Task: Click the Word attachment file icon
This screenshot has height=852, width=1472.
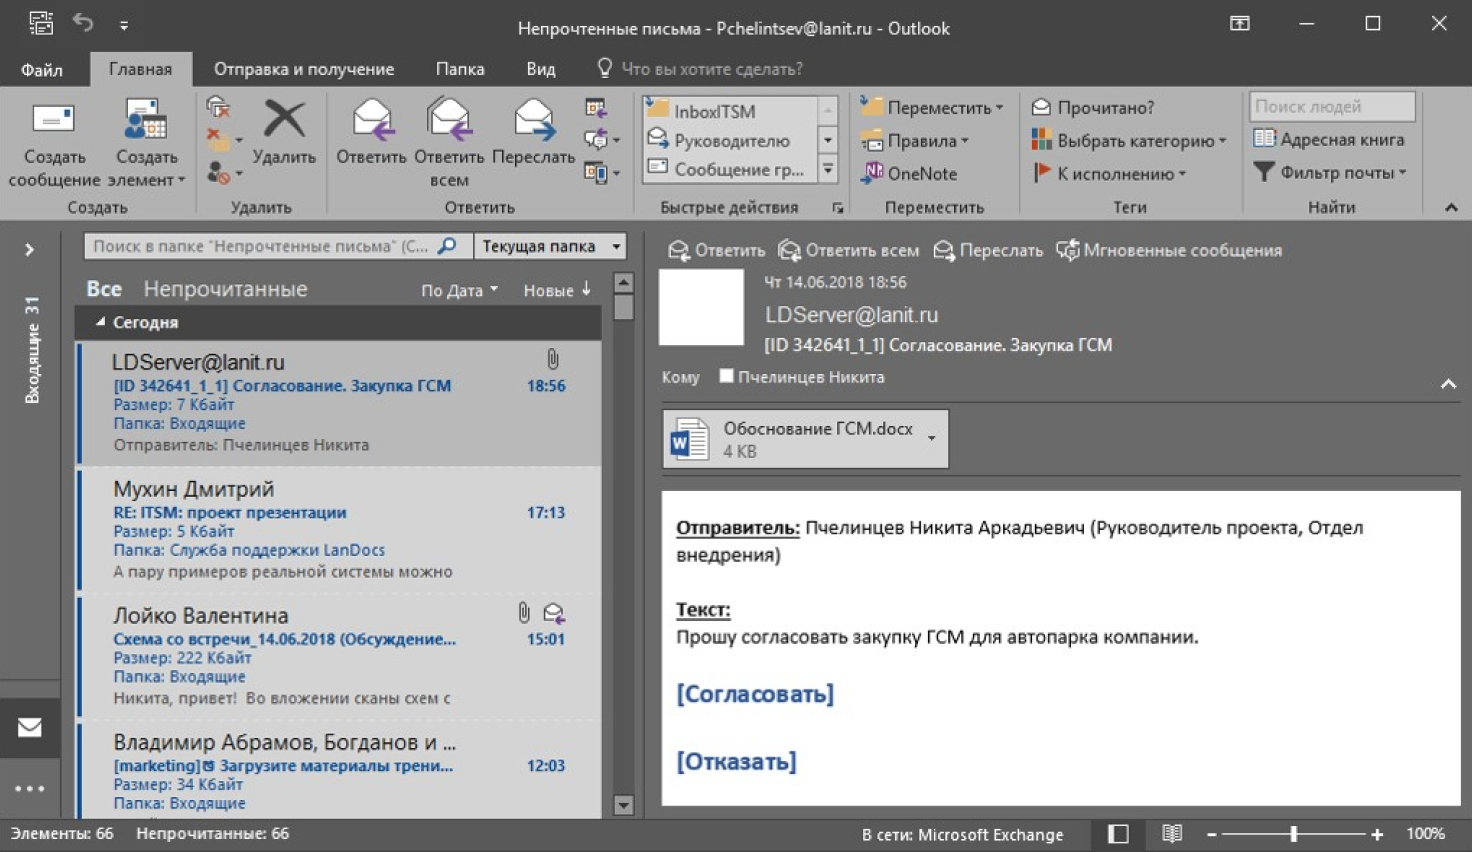Action: pyautogui.click(x=689, y=439)
